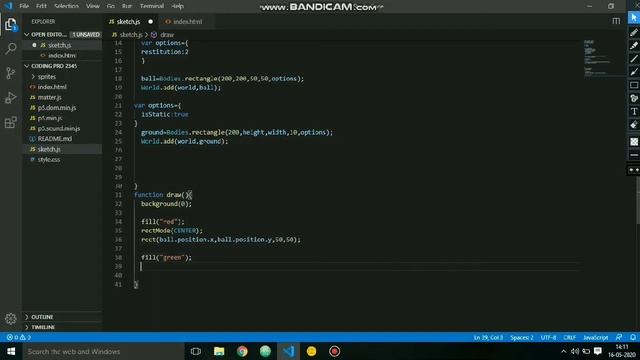Switch to the sketch.js tab
This screenshot has width=640, height=360.
coord(128,21)
